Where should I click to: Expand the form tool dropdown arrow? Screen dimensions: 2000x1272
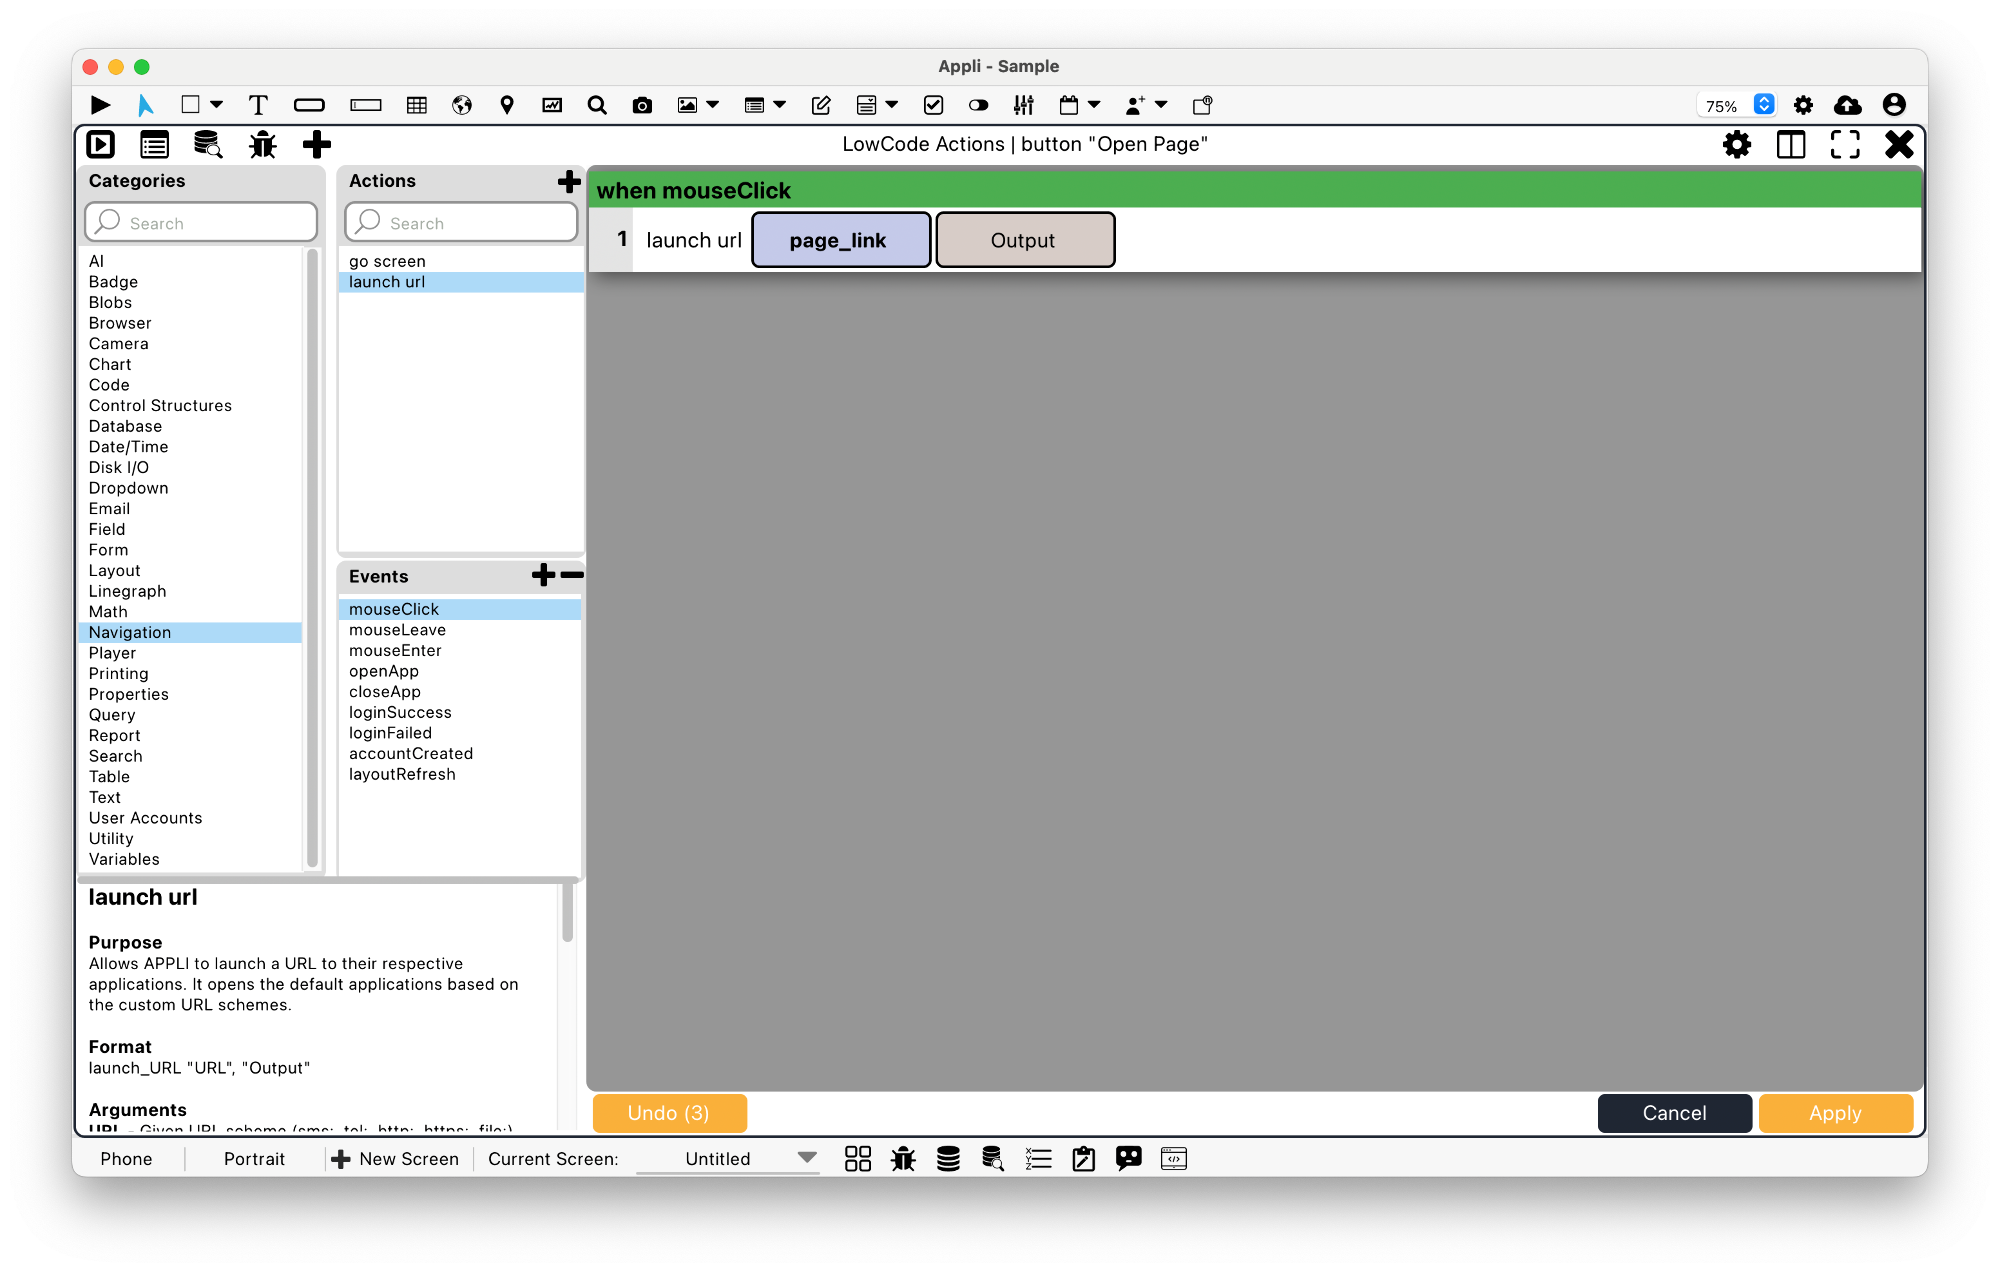coord(892,105)
